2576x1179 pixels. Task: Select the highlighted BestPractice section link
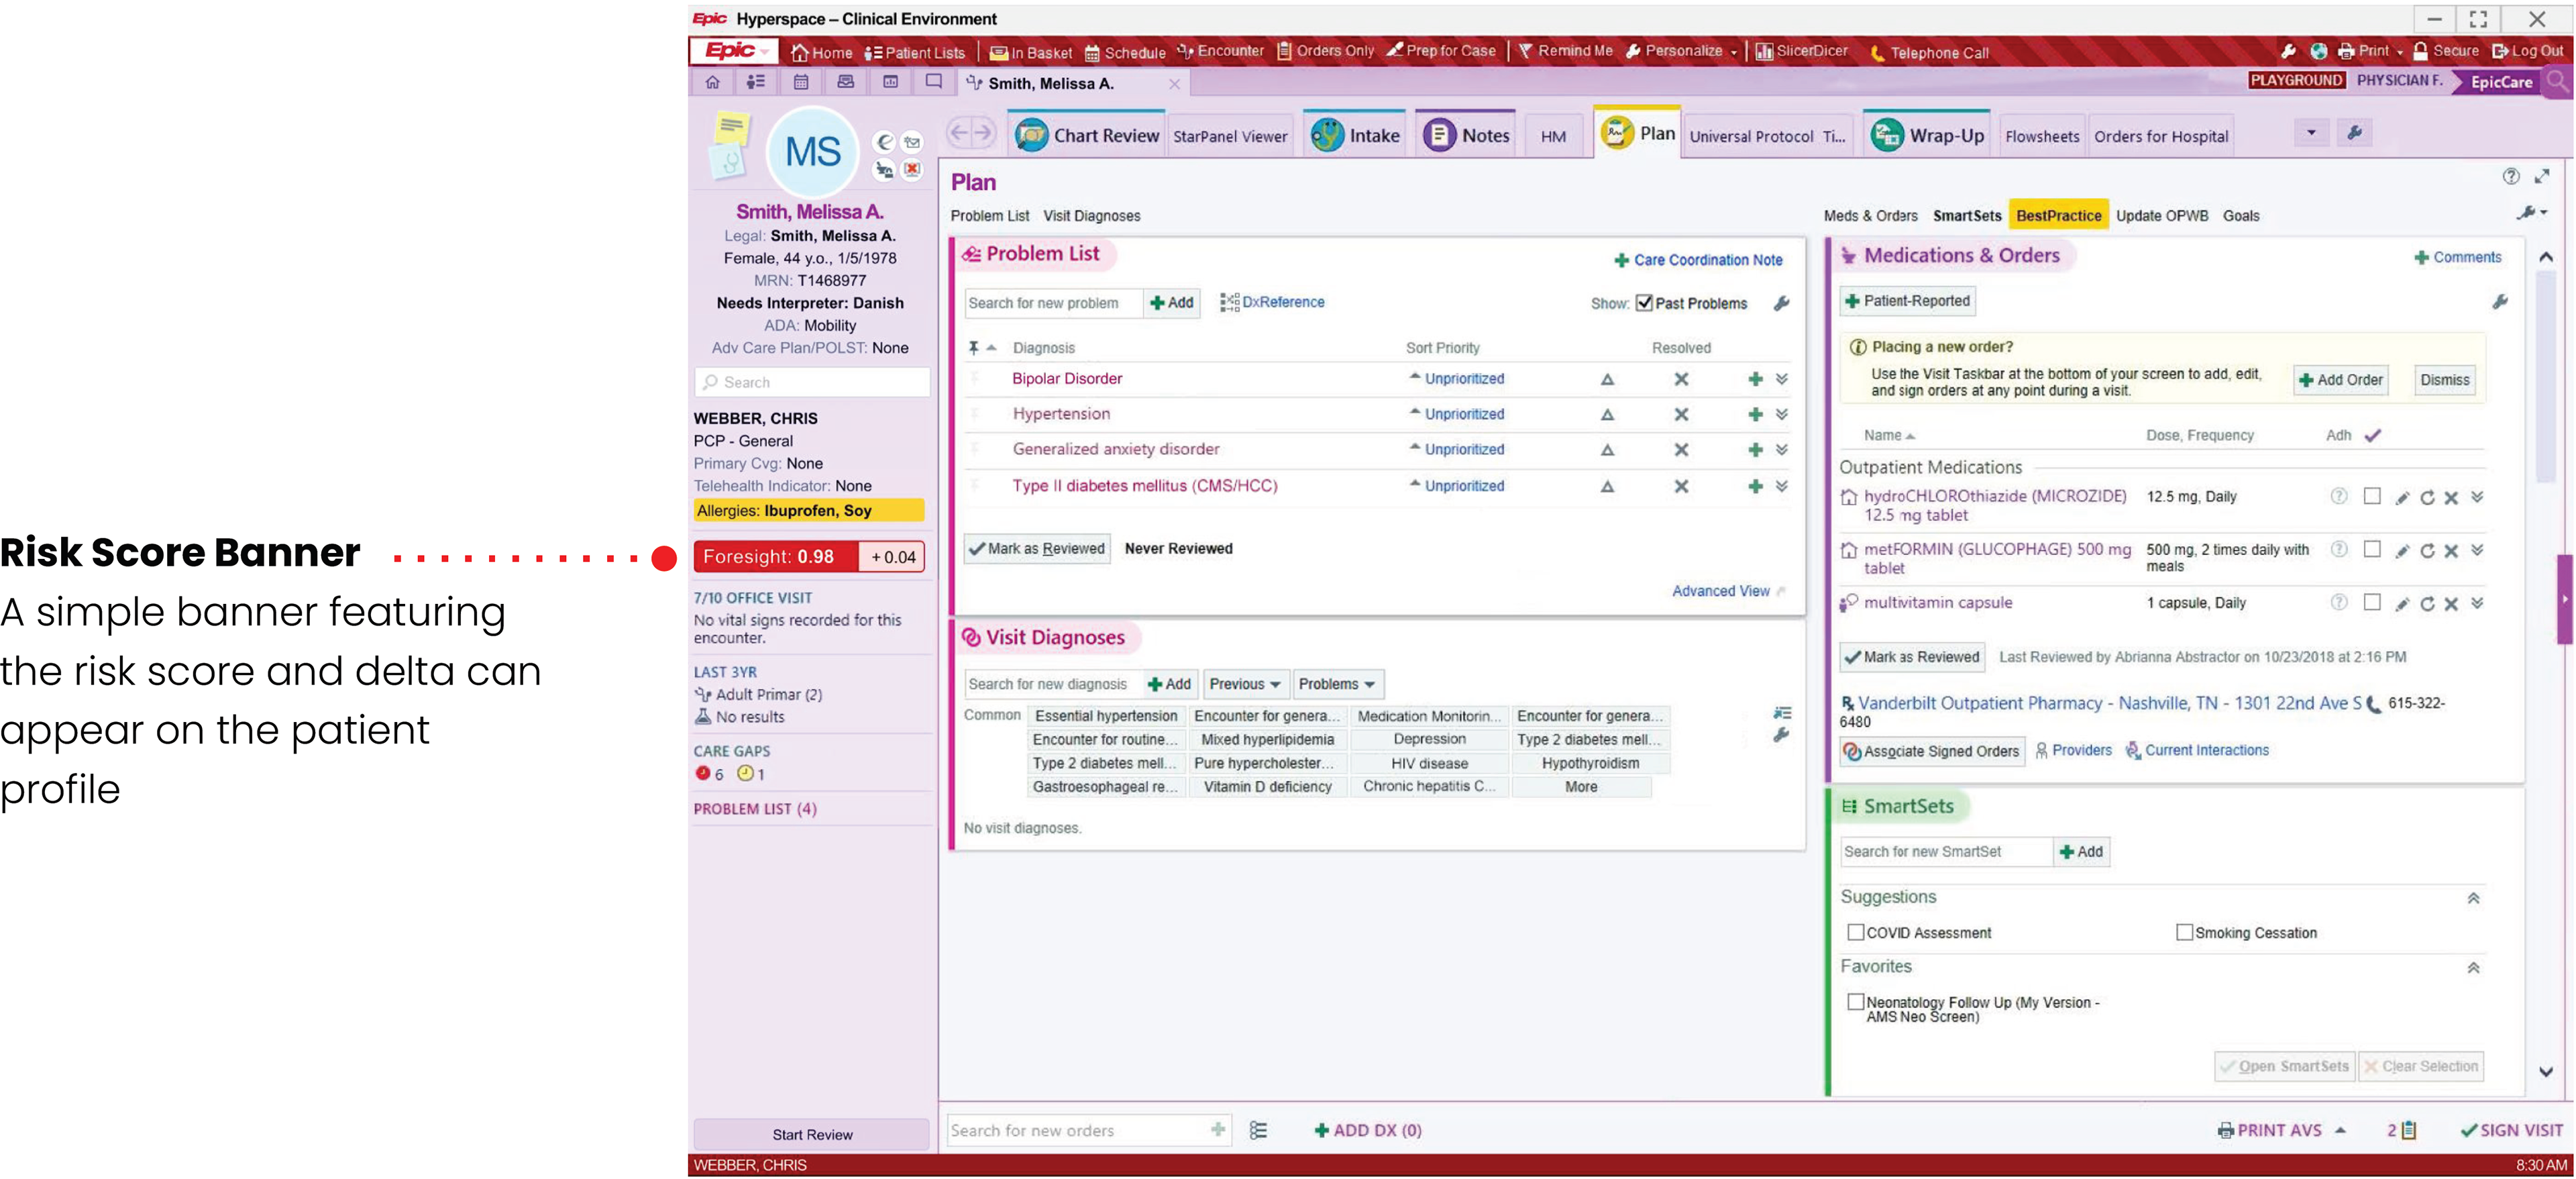point(2058,215)
